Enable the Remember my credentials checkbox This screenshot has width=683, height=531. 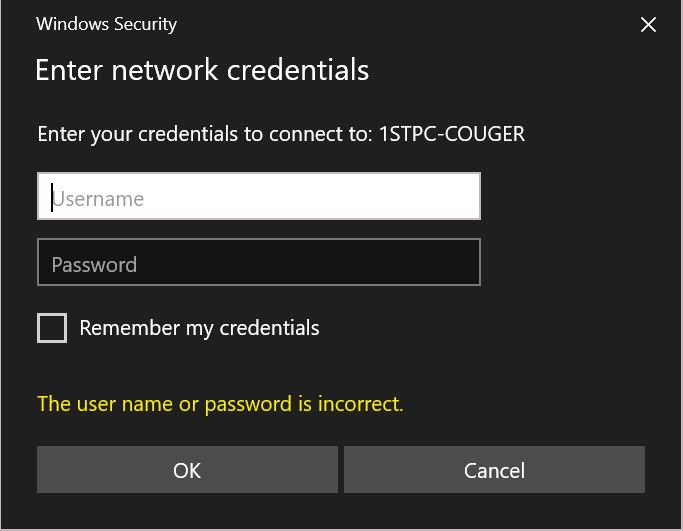(x=52, y=328)
